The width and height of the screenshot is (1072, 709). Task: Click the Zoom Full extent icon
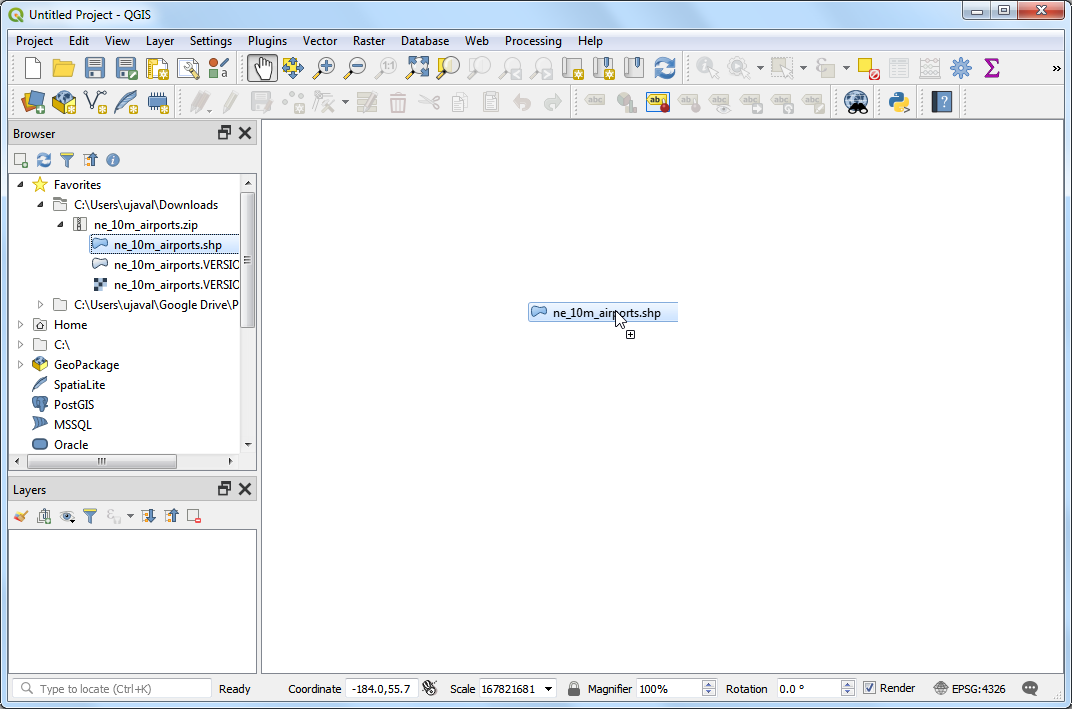pyautogui.click(x=417, y=68)
